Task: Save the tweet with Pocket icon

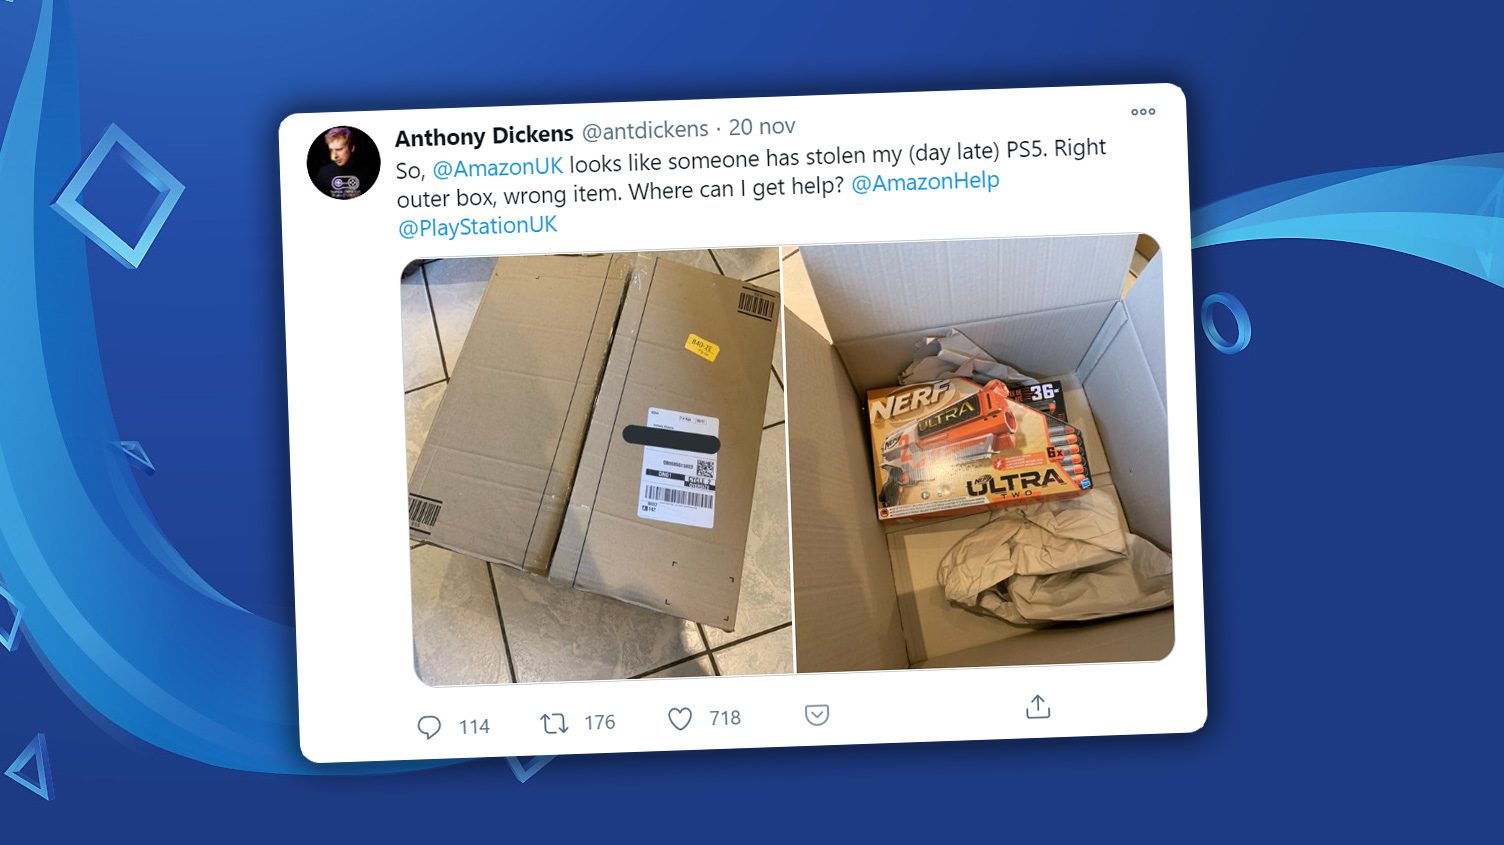Action: 817,715
